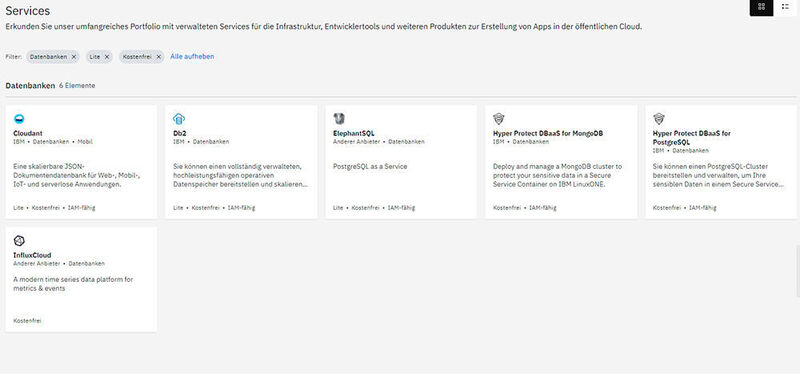
Task: Click the Datenbanken section heading
Action: (30, 86)
